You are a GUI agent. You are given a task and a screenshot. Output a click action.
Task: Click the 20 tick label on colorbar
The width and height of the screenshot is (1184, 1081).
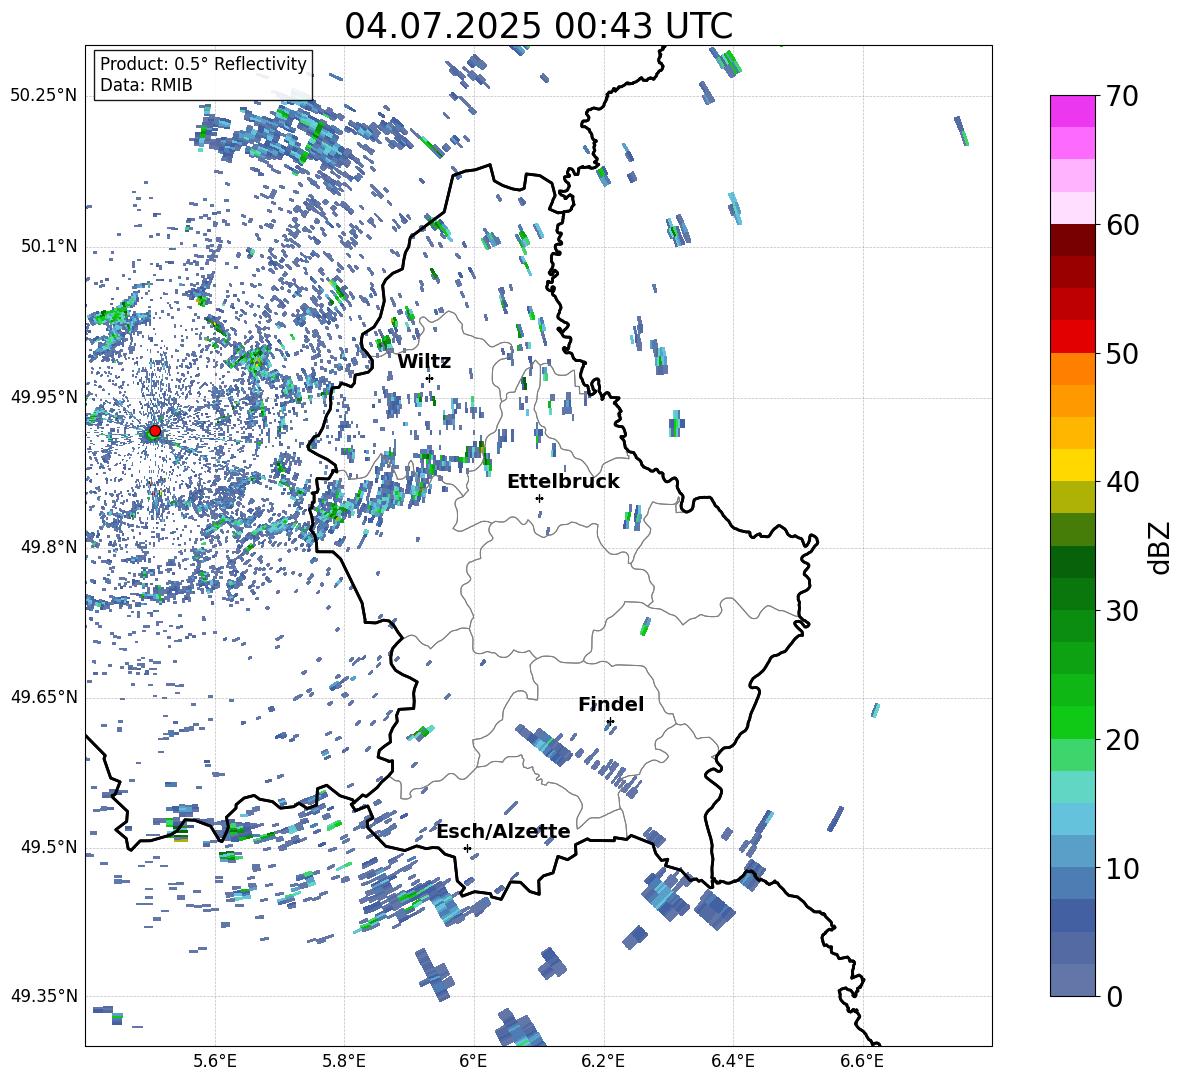(1123, 740)
